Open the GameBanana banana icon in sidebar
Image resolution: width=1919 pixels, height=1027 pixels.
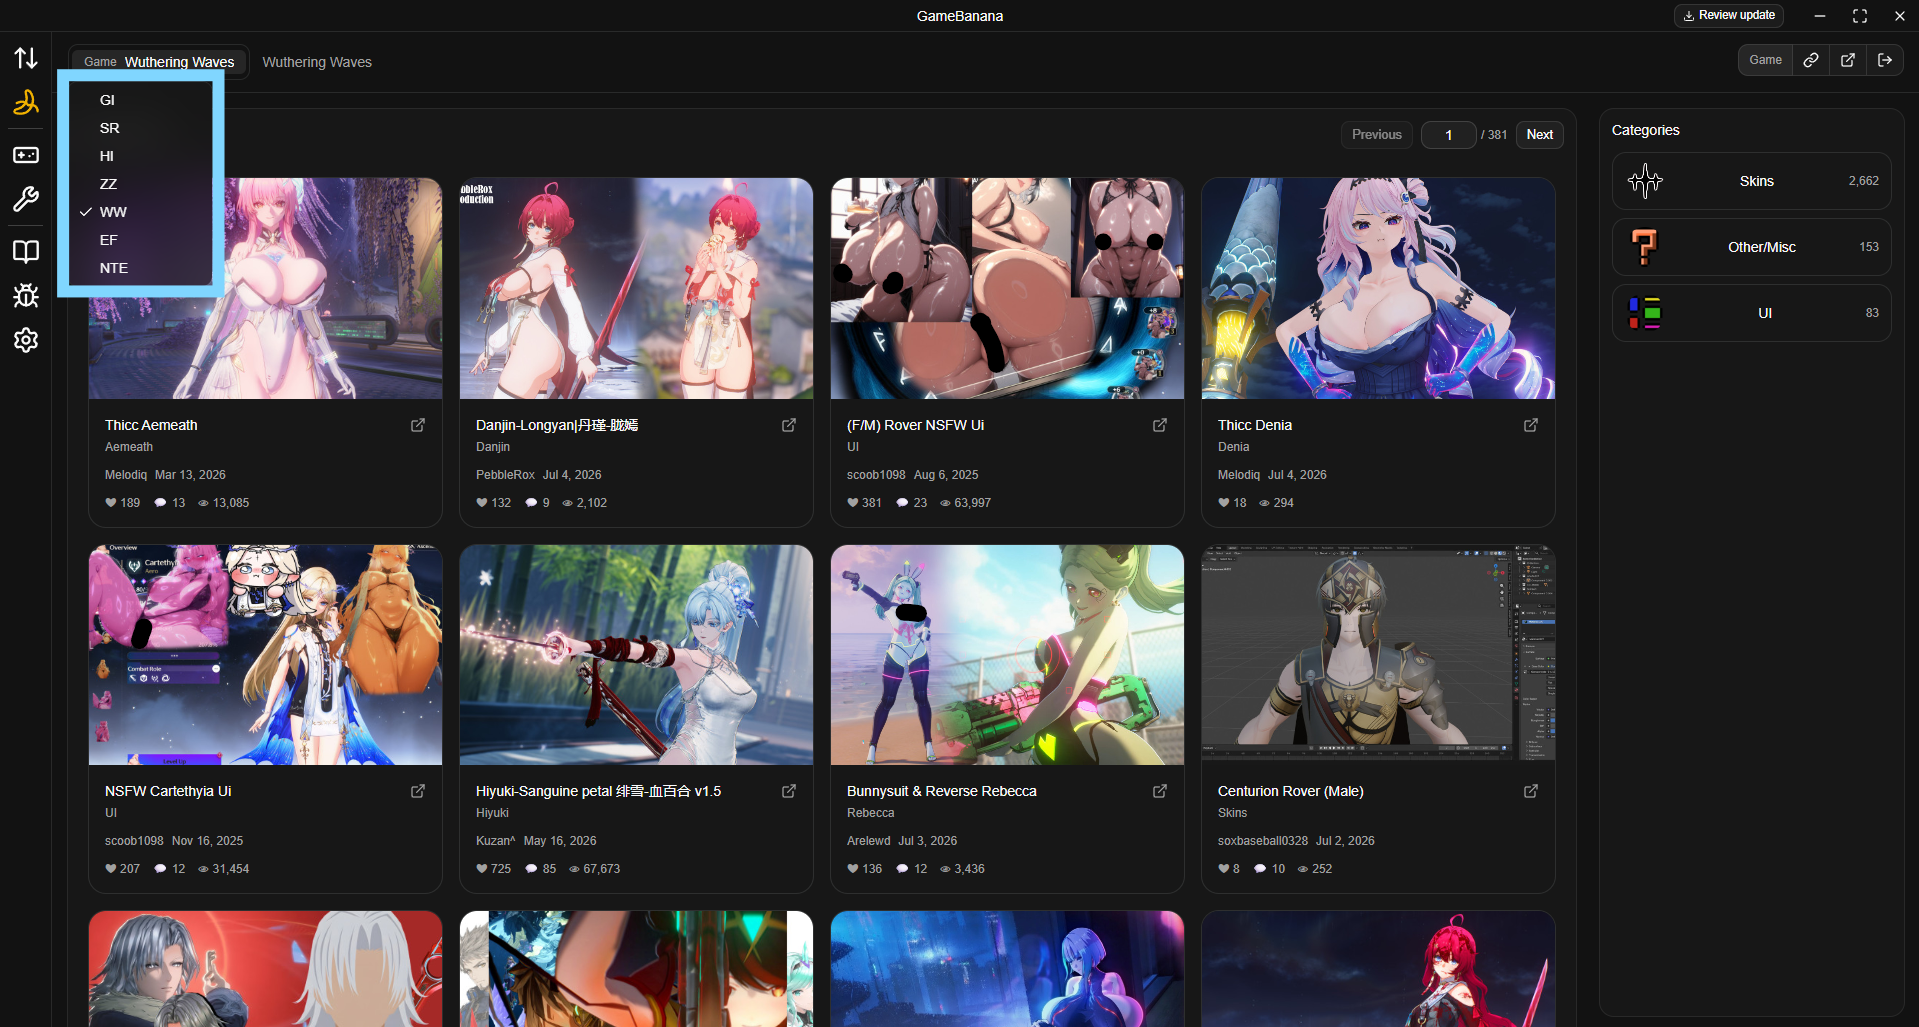[x=26, y=103]
